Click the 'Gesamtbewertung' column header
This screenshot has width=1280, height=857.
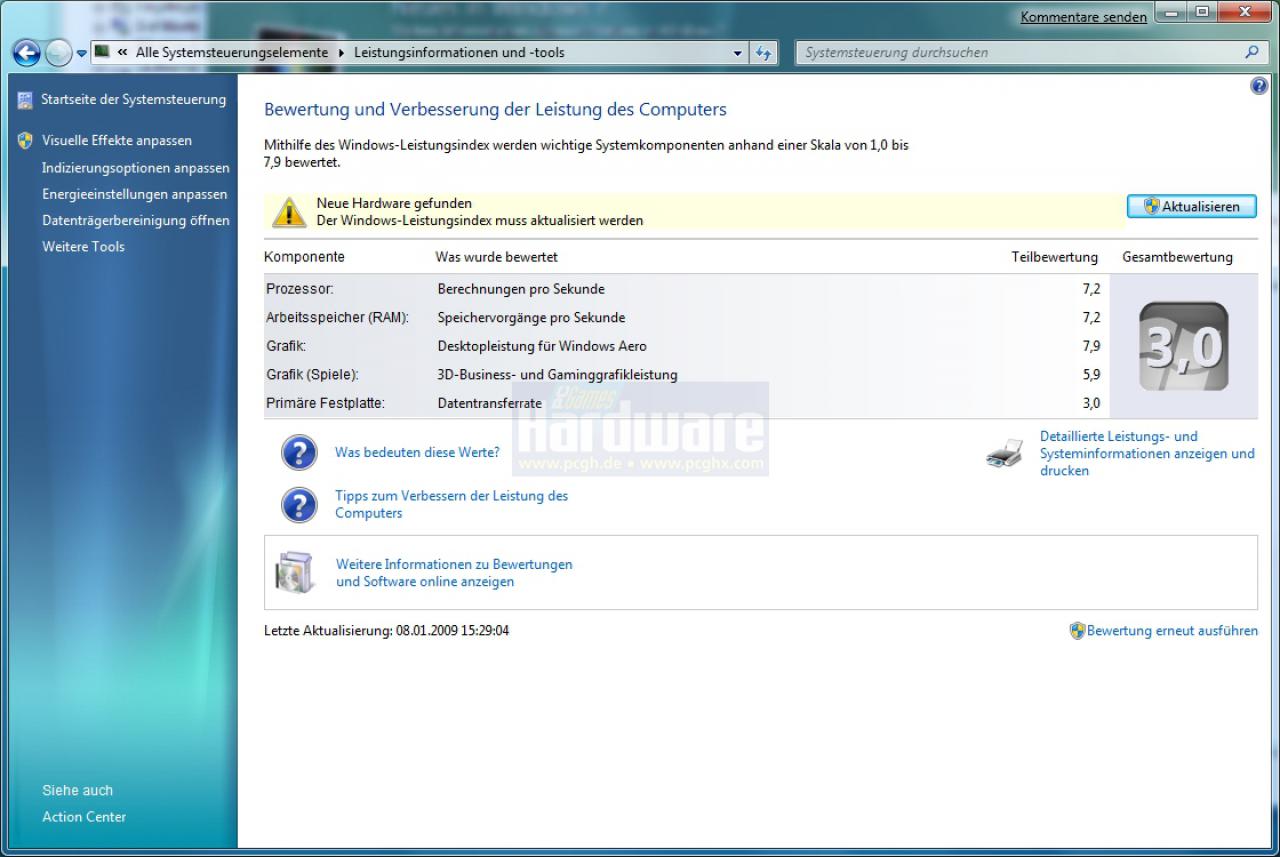(1177, 257)
